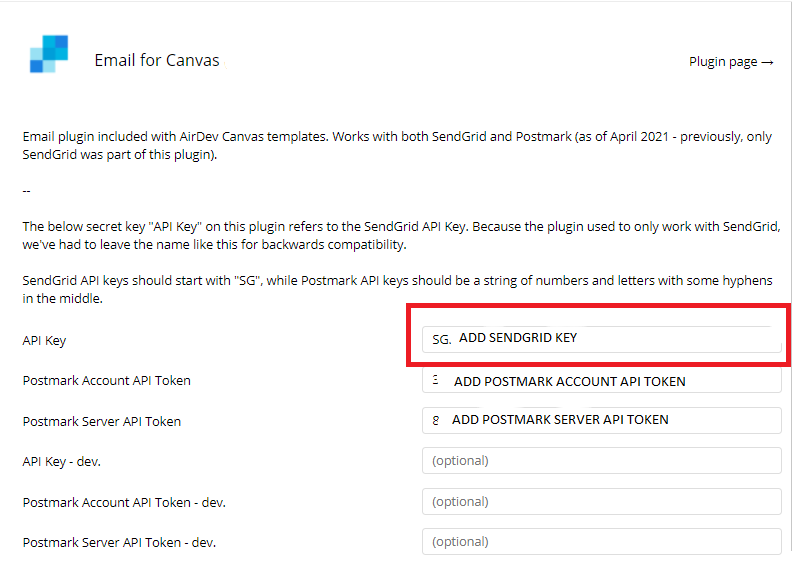Focus the API Key input containing SG.
Image resolution: width=792 pixels, height=564 pixels.
pos(601,339)
